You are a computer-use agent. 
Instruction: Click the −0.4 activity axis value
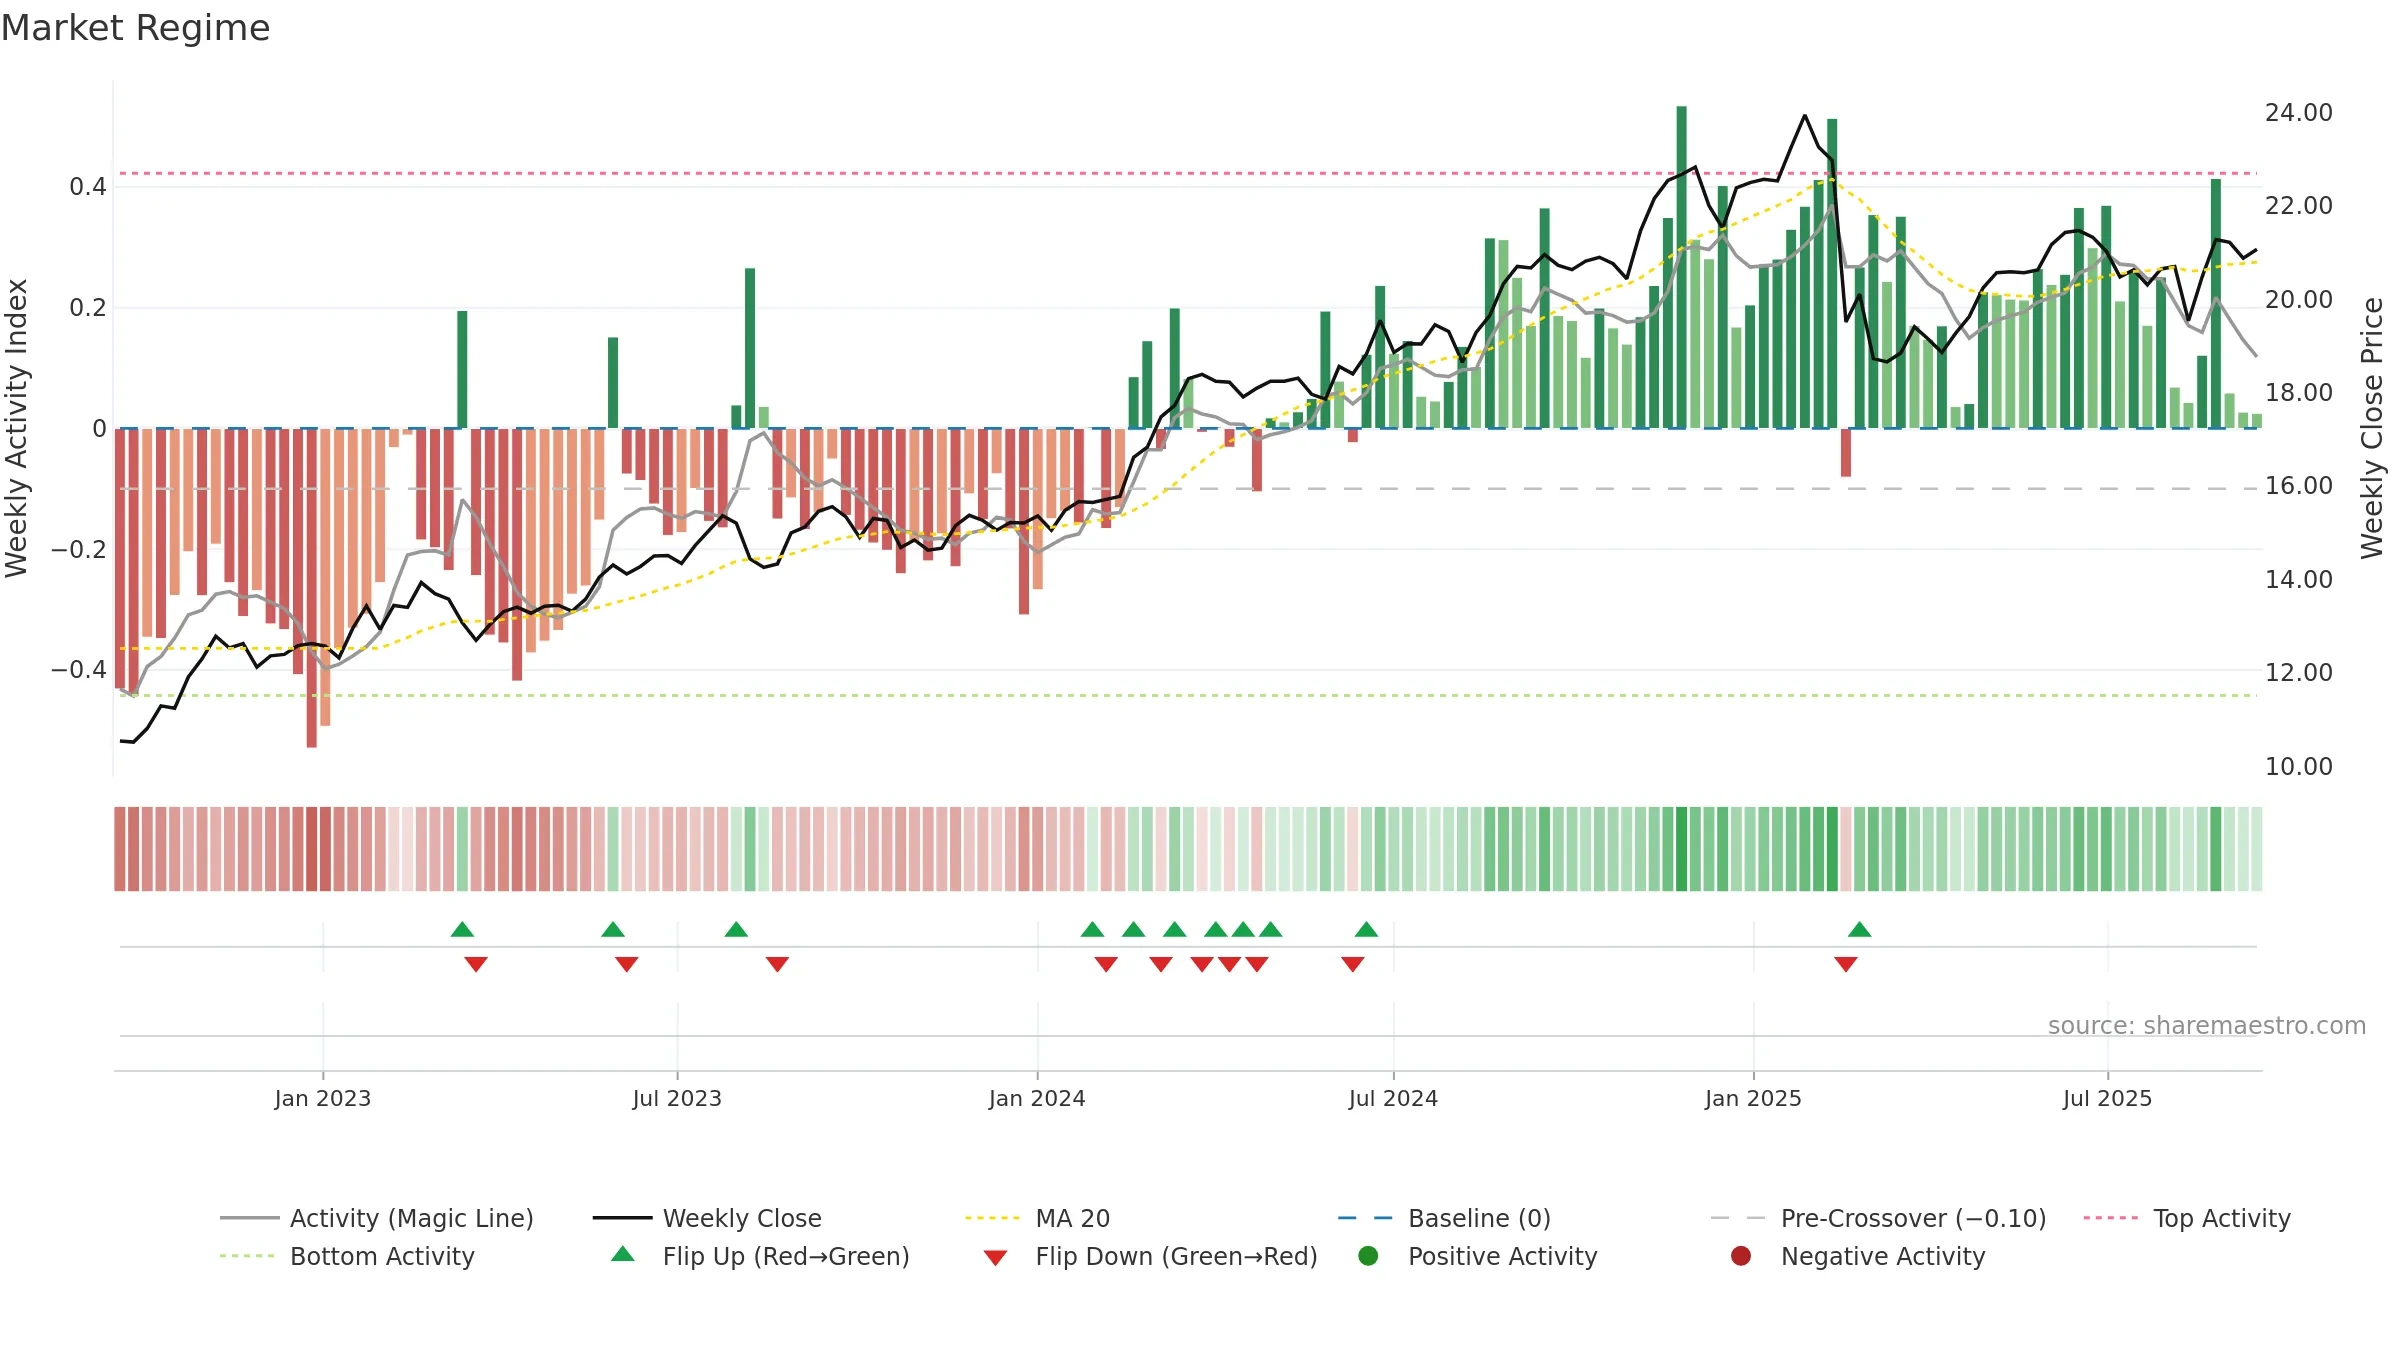pos(79,669)
